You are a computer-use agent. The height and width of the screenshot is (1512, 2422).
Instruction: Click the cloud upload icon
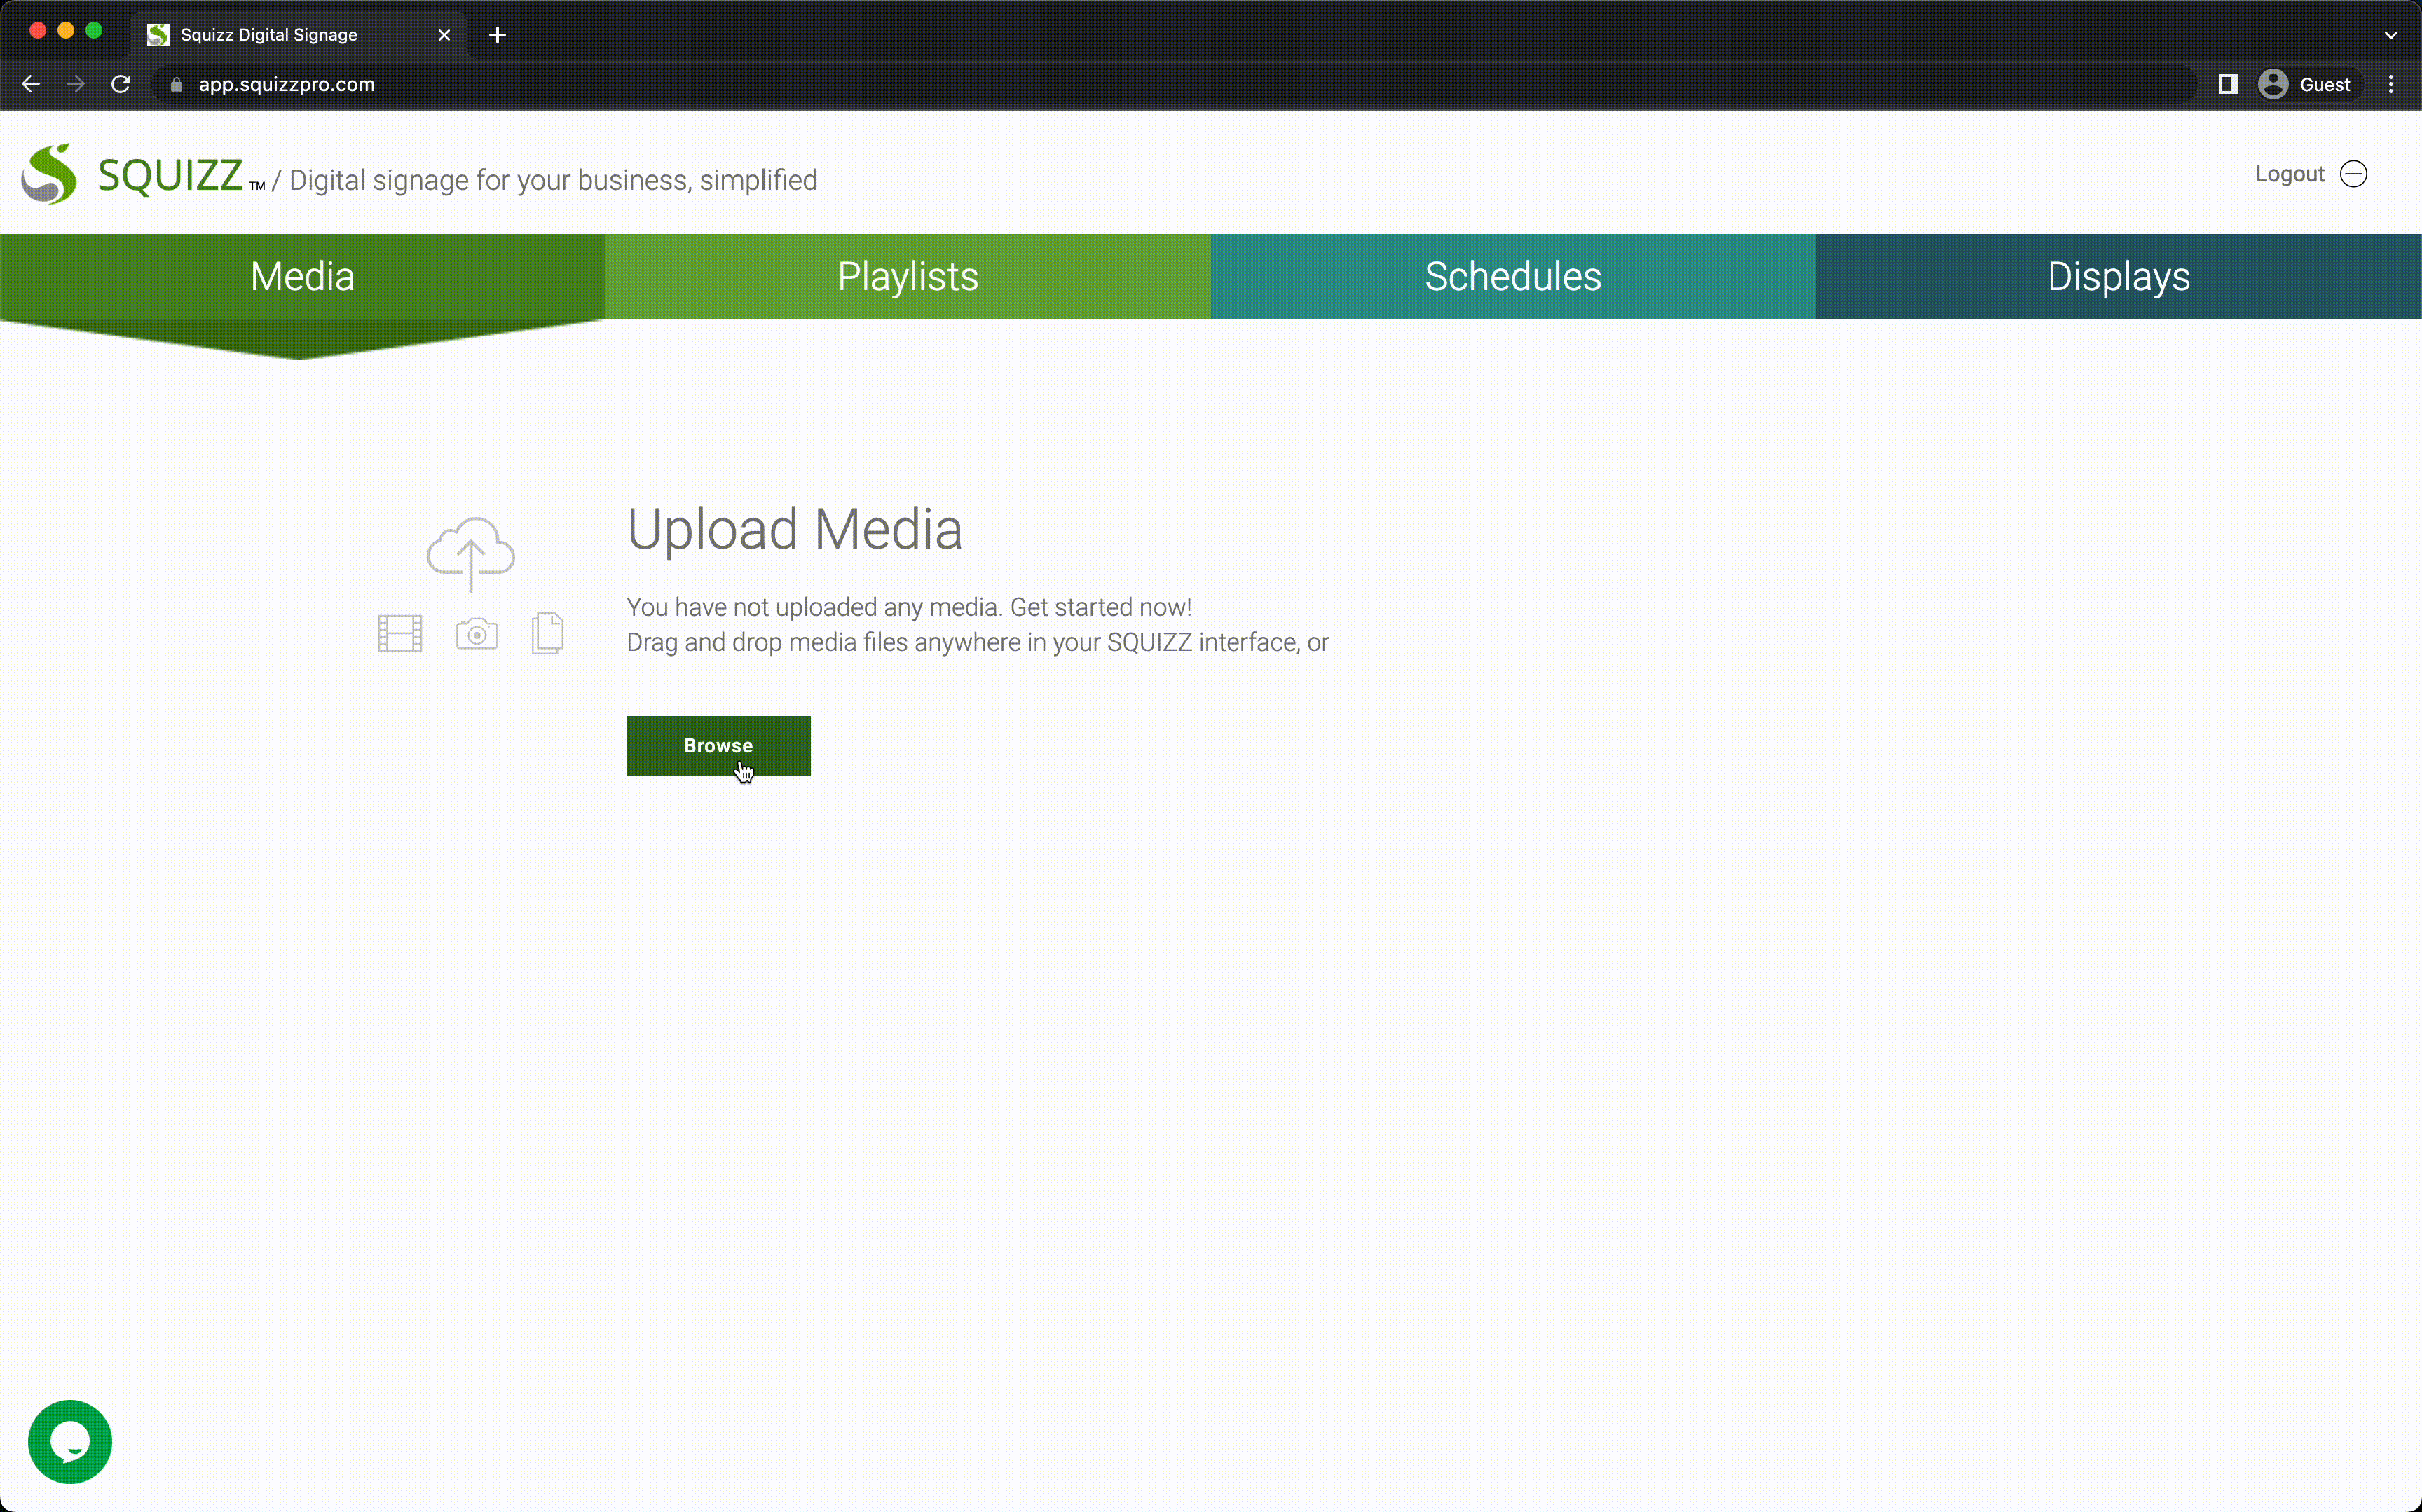click(x=471, y=554)
